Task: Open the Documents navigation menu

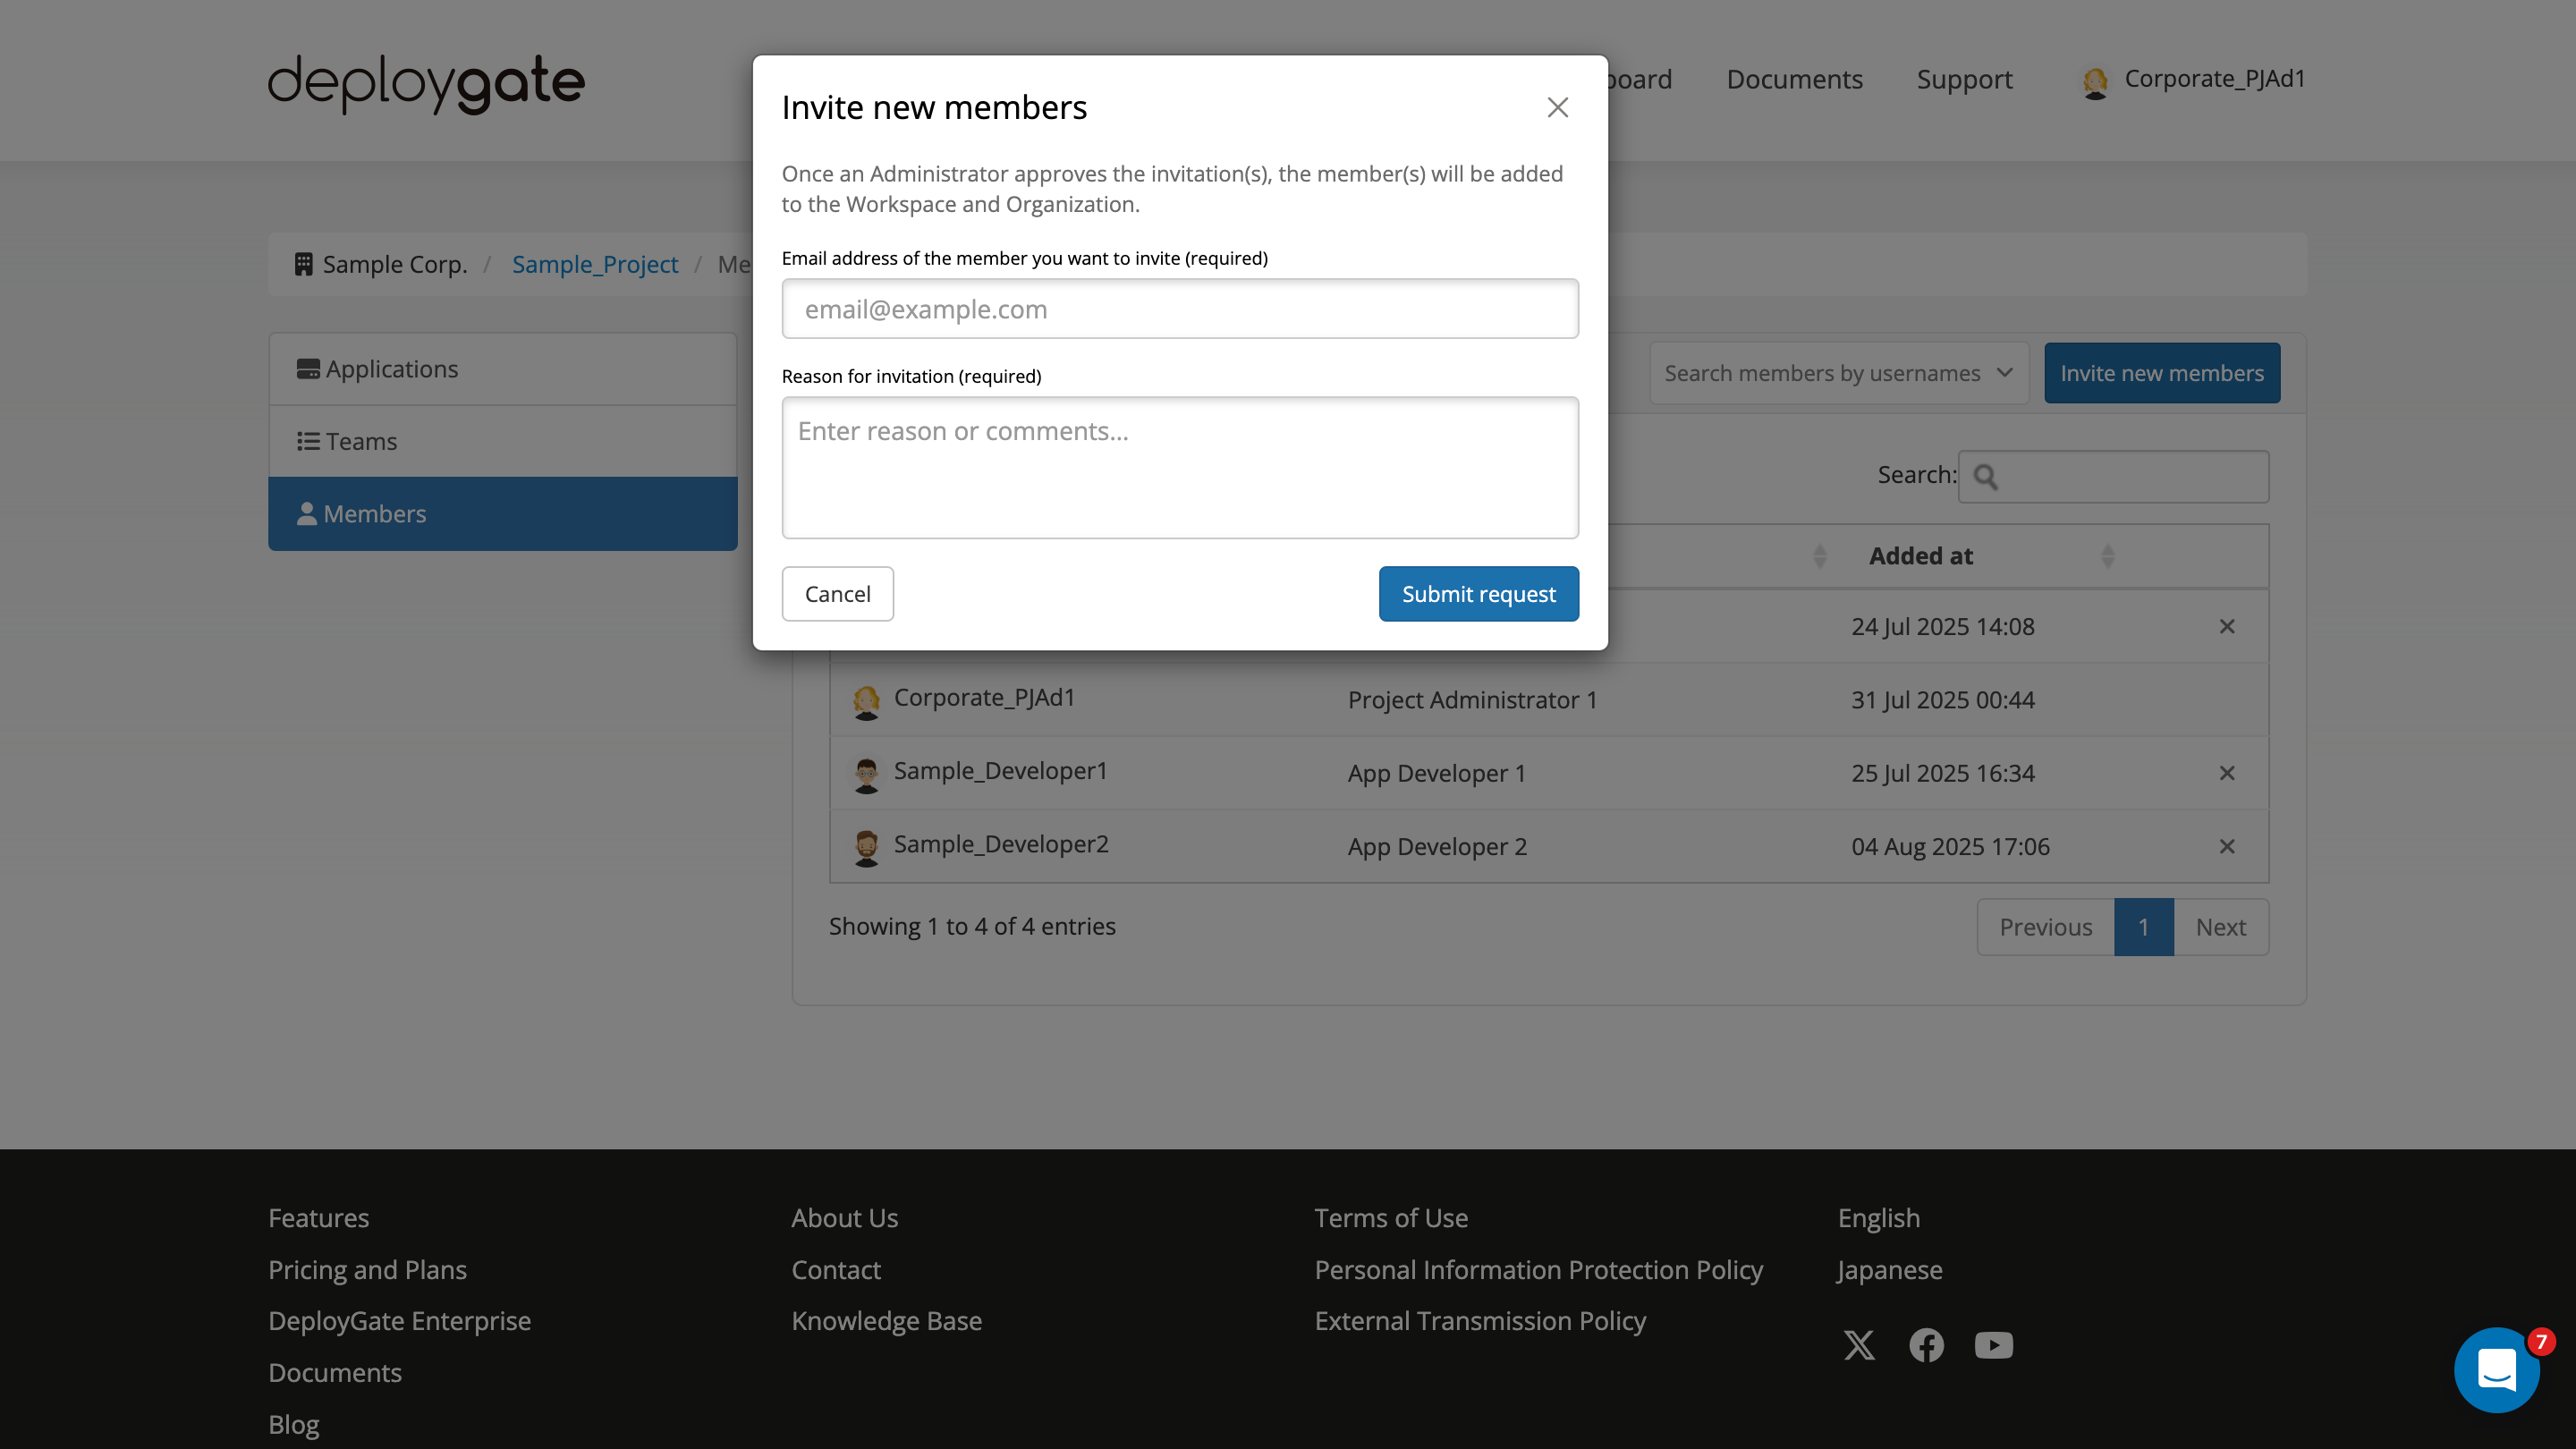Action: [x=1794, y=79]
